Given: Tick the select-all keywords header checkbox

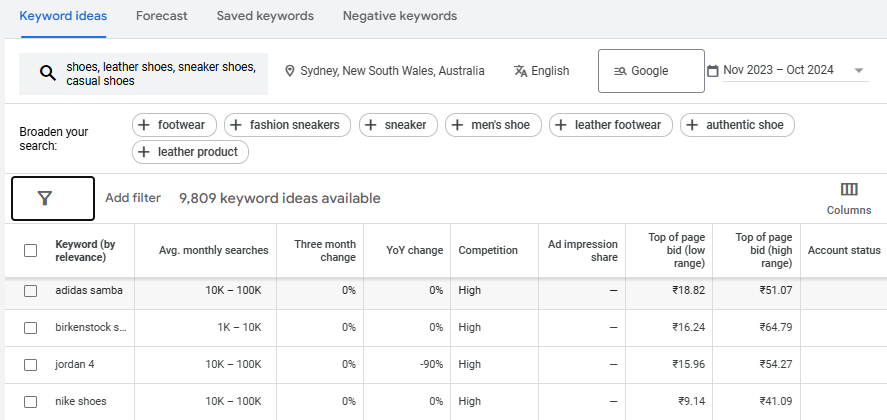Looking at the screenshot, I should (31, 250).
